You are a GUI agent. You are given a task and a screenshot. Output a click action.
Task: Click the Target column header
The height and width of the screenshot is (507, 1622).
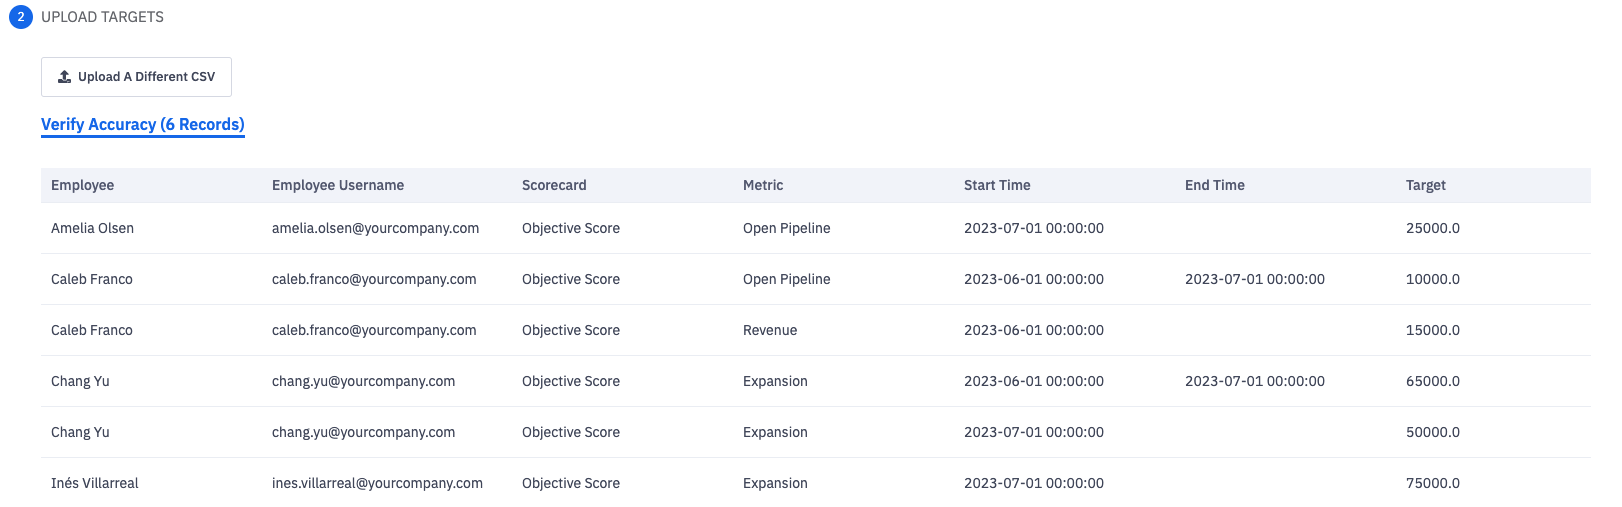pyautogui.click(x=1426, y=185)
